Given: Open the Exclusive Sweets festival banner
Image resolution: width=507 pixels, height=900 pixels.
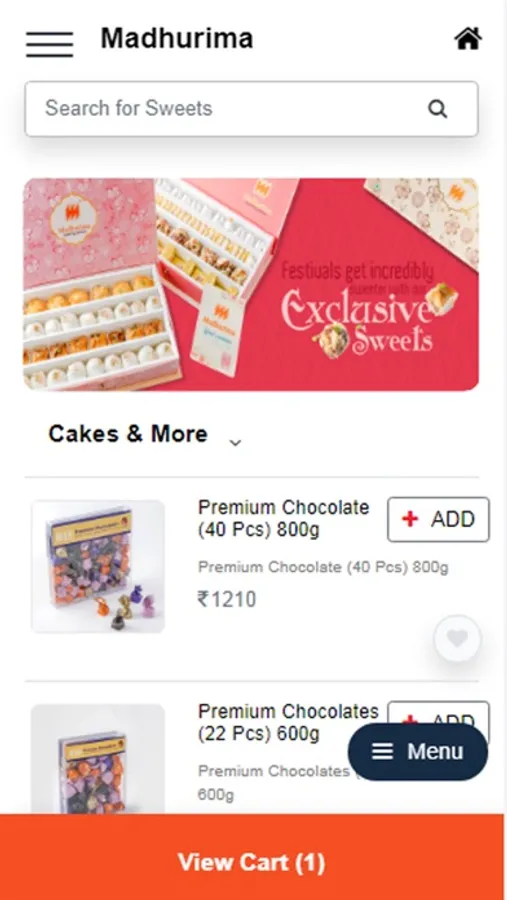Looking at the screenshot, I should pyautogui.click(x=251, y=284).
